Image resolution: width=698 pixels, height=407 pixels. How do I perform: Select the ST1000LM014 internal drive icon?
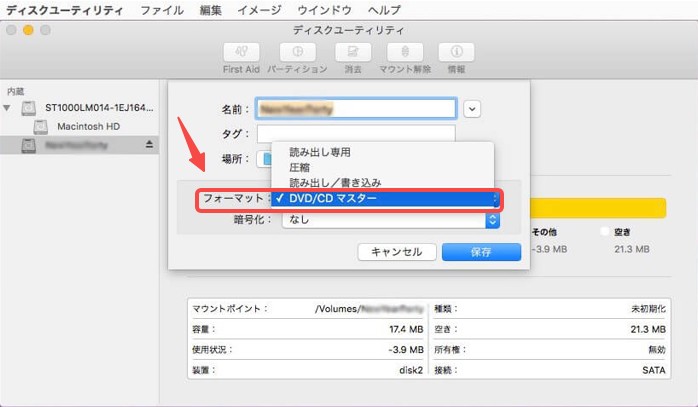click(x=29, y=108)
